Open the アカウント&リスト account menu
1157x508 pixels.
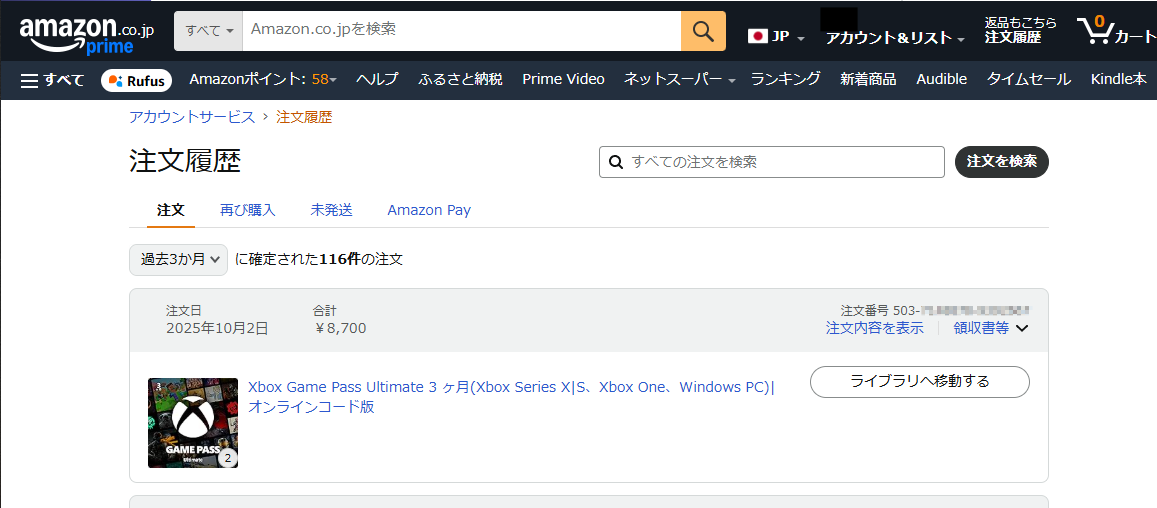(894, 38)
